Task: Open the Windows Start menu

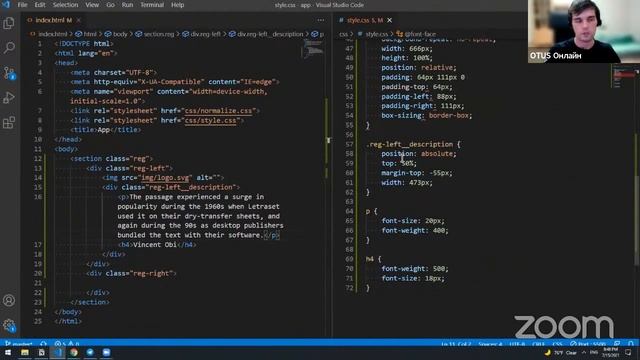Action: [x=8, y=352]
